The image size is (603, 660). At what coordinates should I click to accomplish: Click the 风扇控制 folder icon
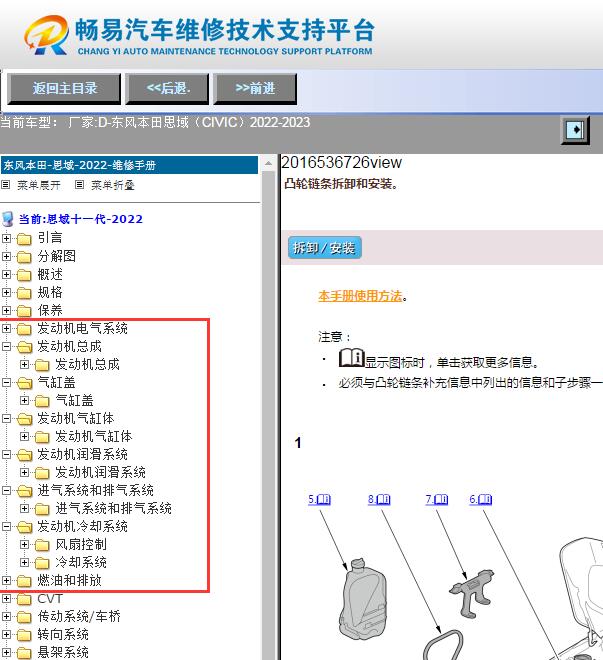(42, 545)
